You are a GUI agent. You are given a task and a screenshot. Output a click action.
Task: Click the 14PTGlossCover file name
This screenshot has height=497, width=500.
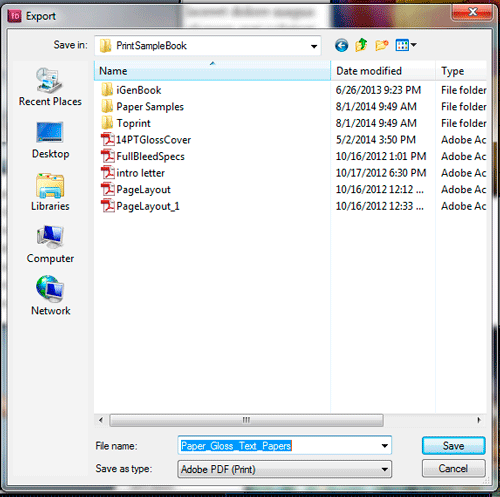(x=153, y=140)
